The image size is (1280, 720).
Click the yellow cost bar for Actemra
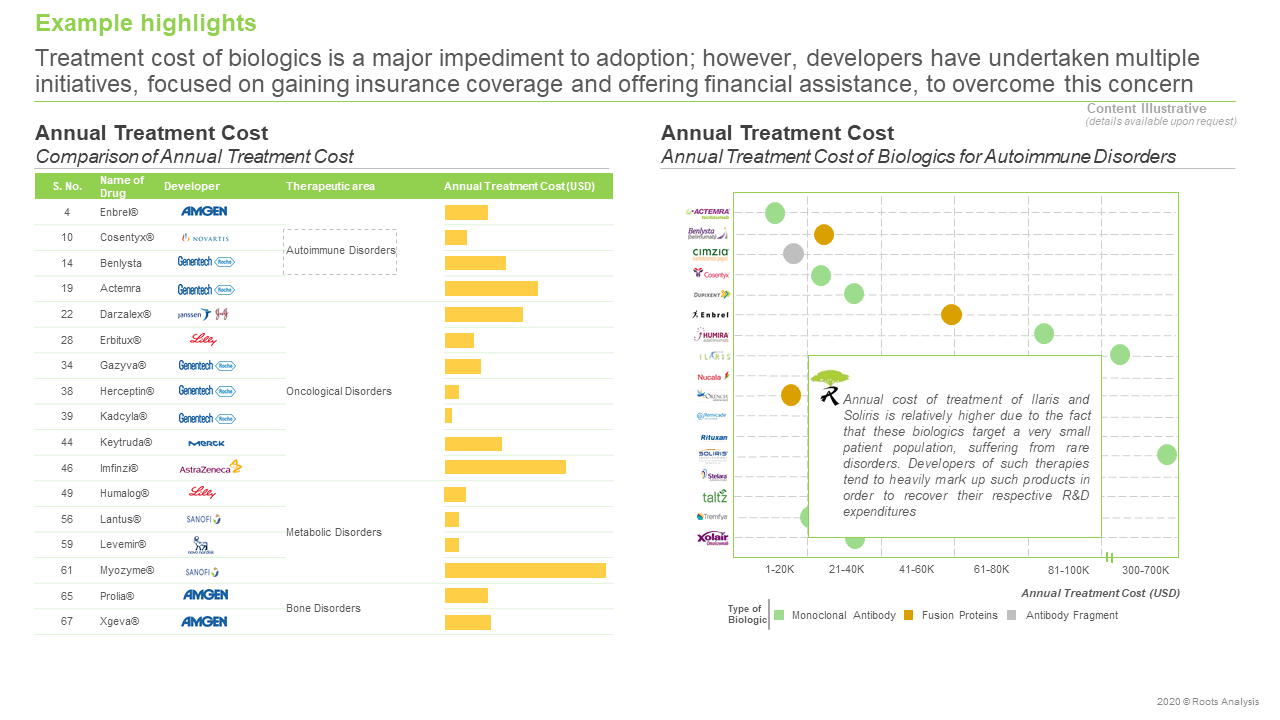491,289
